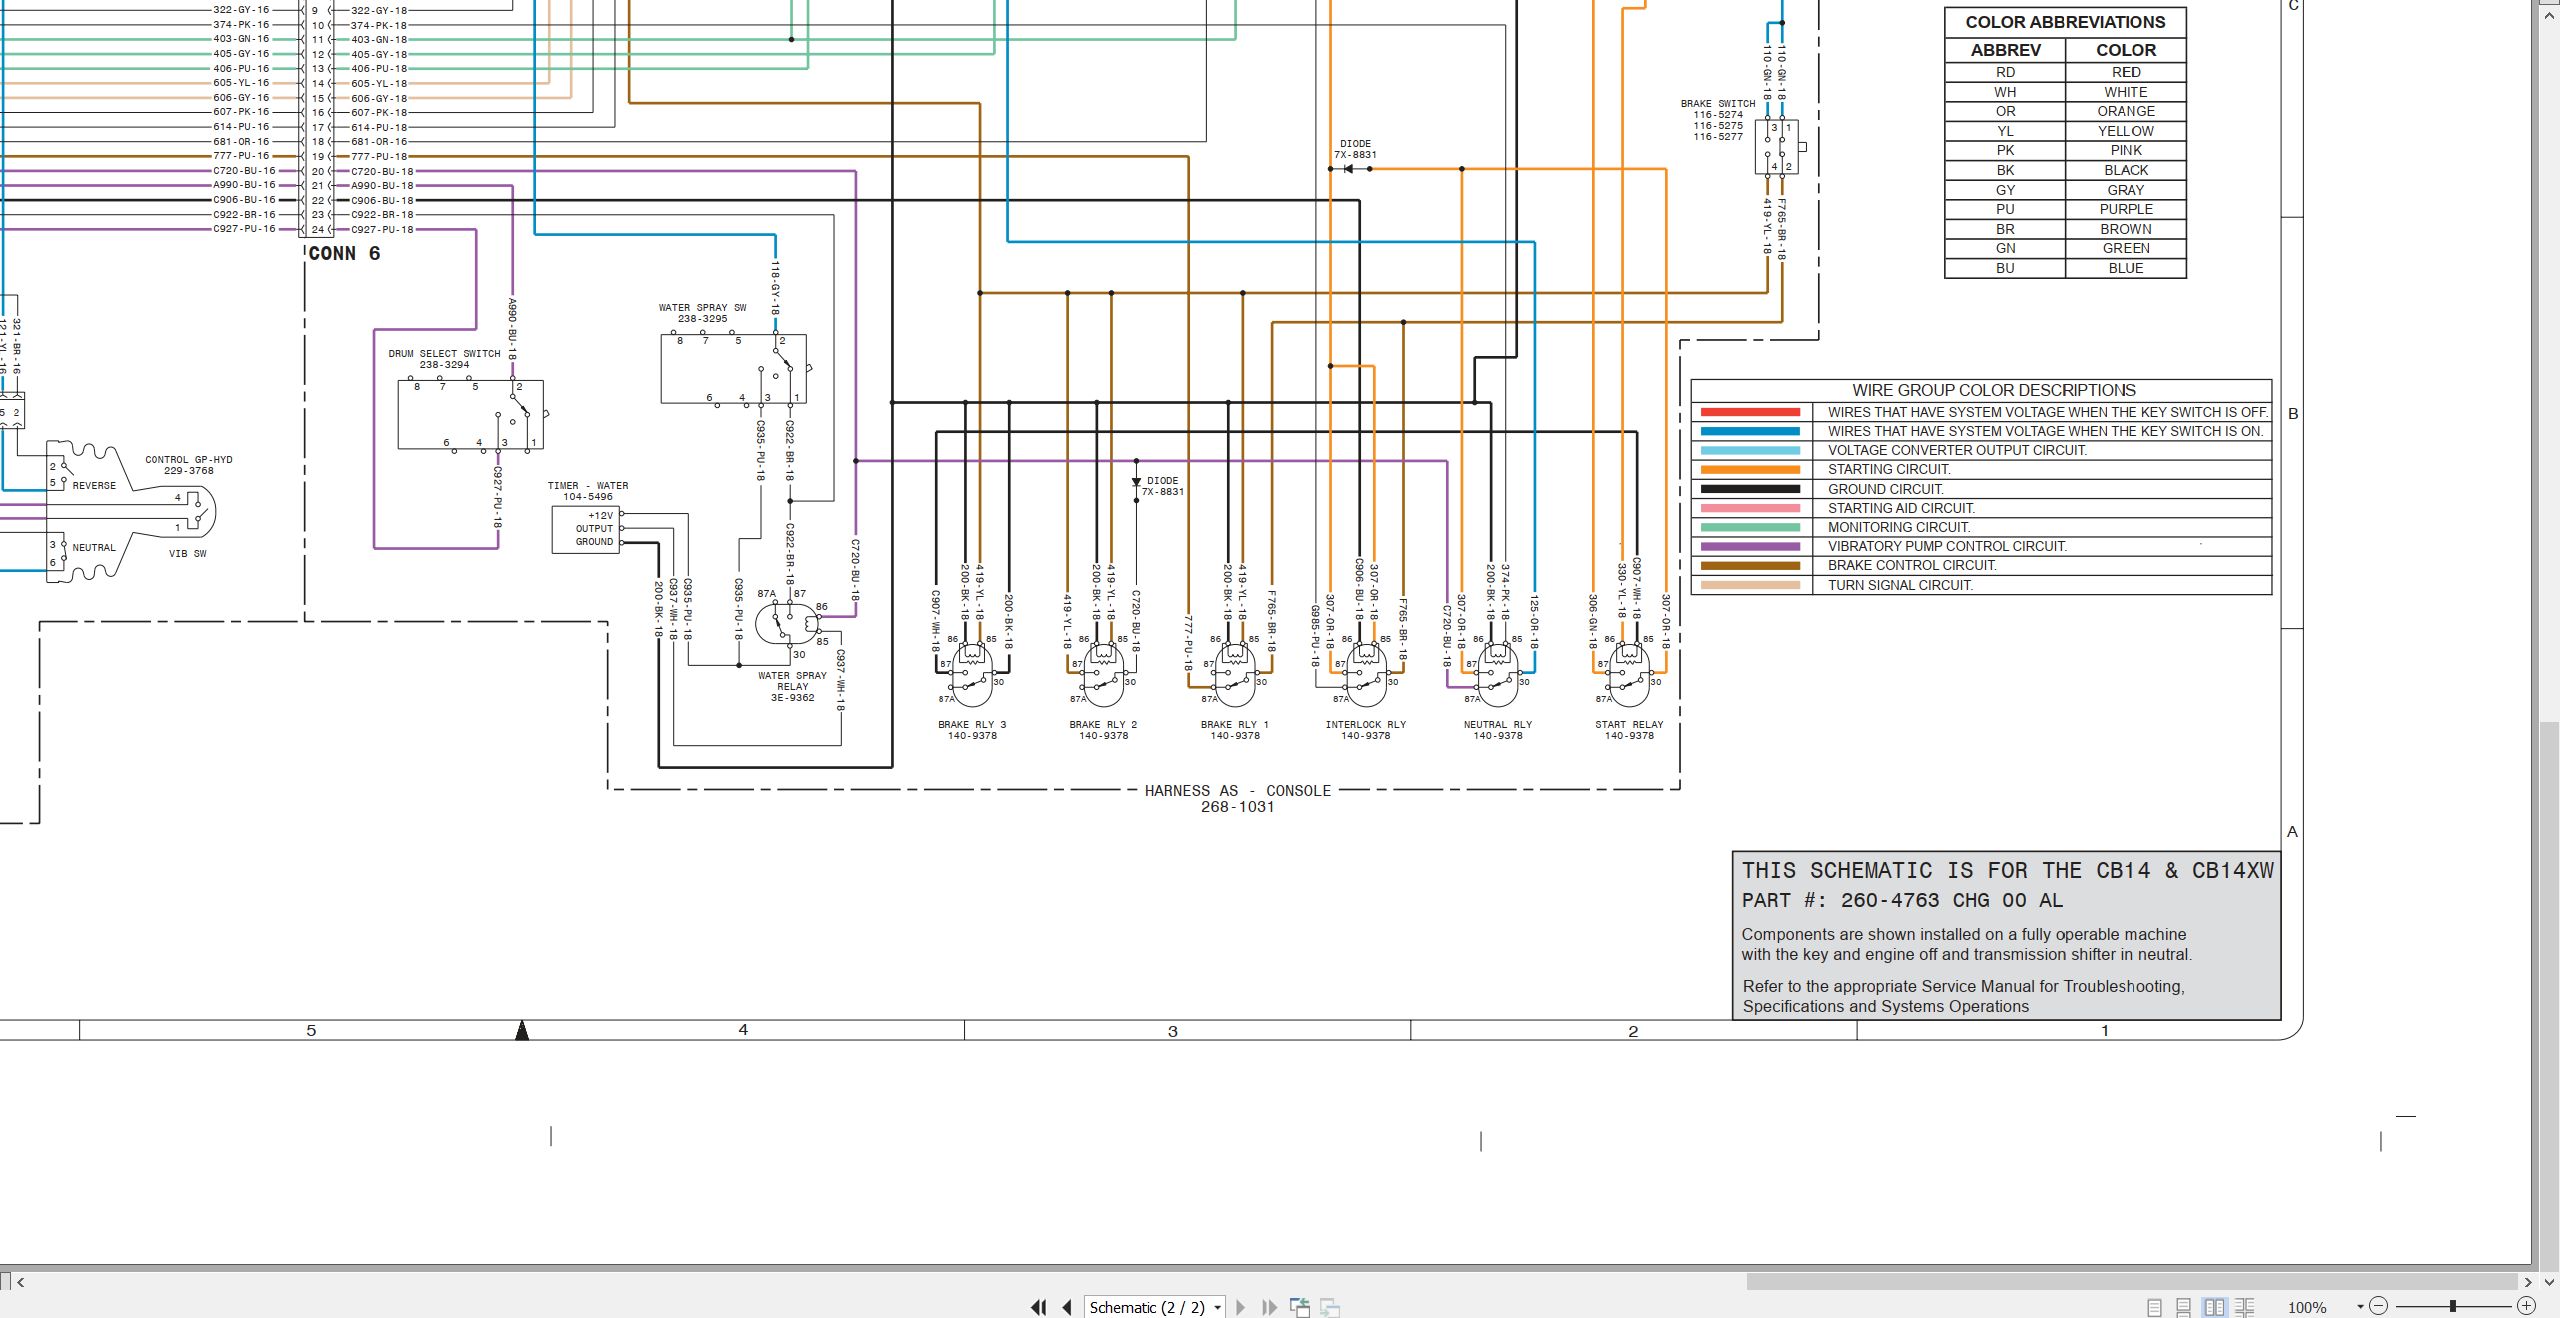Go to the previous page
The height and width of the screenshot is (1318, 2560).
pos(1067,1307)
